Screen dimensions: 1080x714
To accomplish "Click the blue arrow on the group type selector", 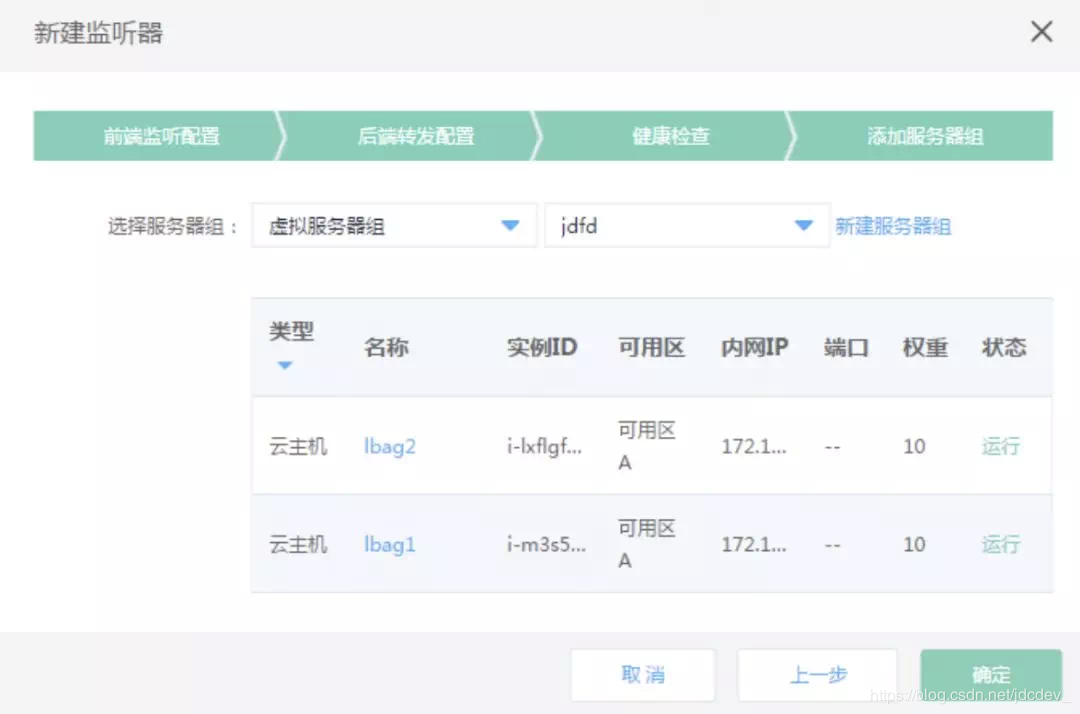I will pos(509,225).
